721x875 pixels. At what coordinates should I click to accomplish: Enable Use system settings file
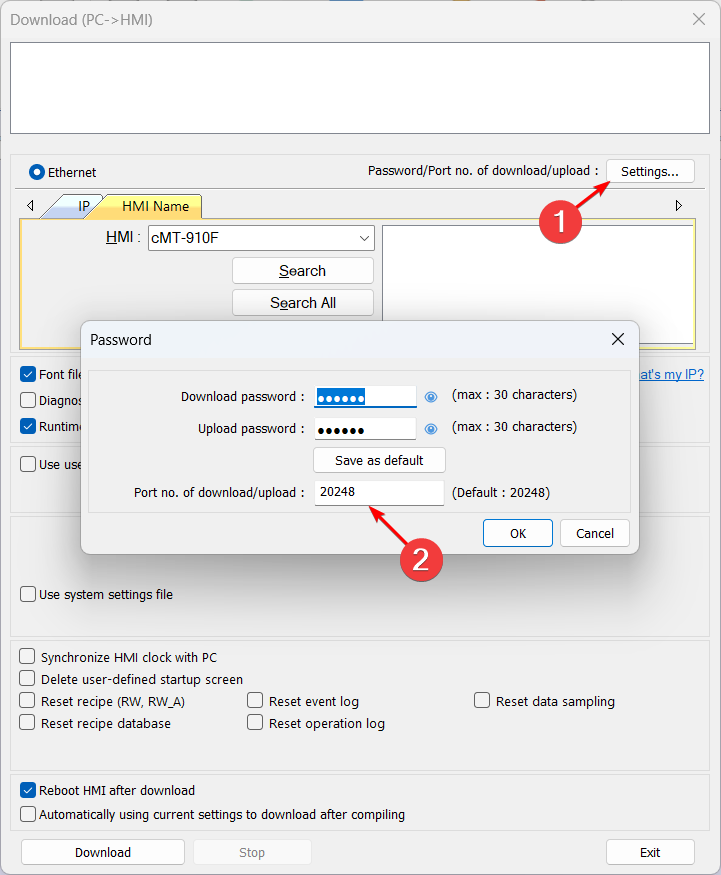[x=28, y=594]
